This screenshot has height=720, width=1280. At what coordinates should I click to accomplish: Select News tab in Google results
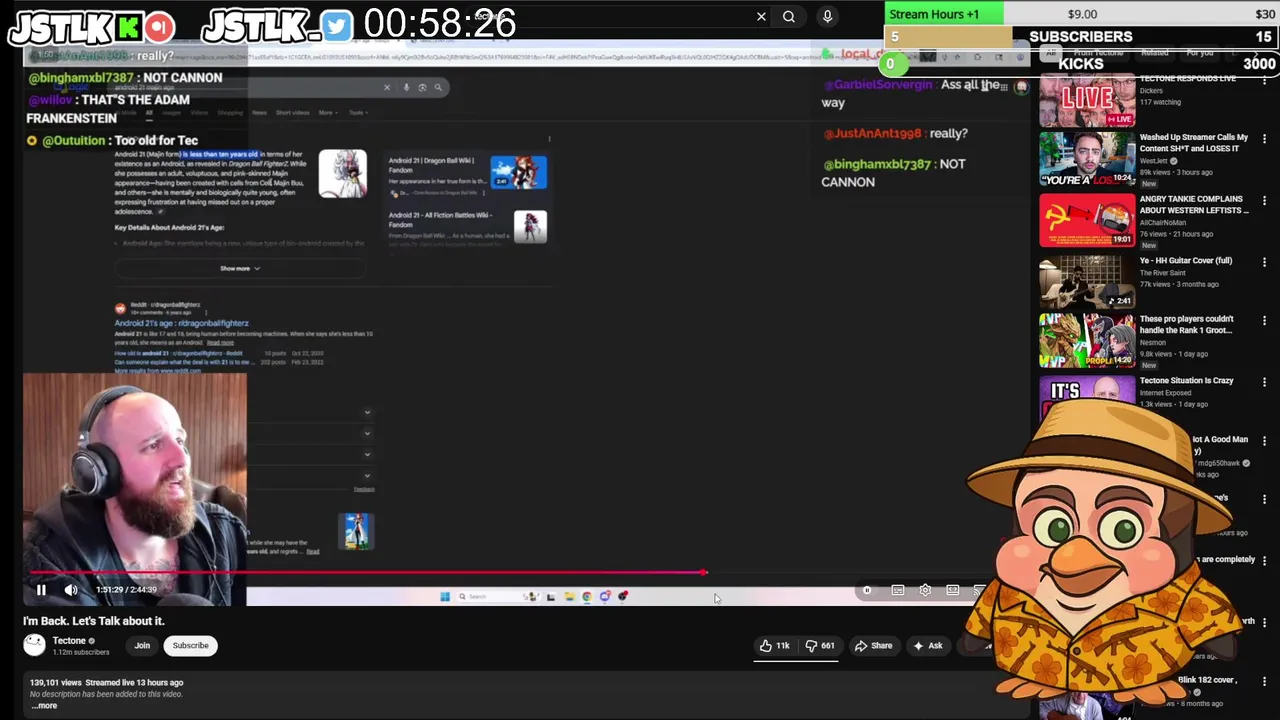[x=259, y=113]
